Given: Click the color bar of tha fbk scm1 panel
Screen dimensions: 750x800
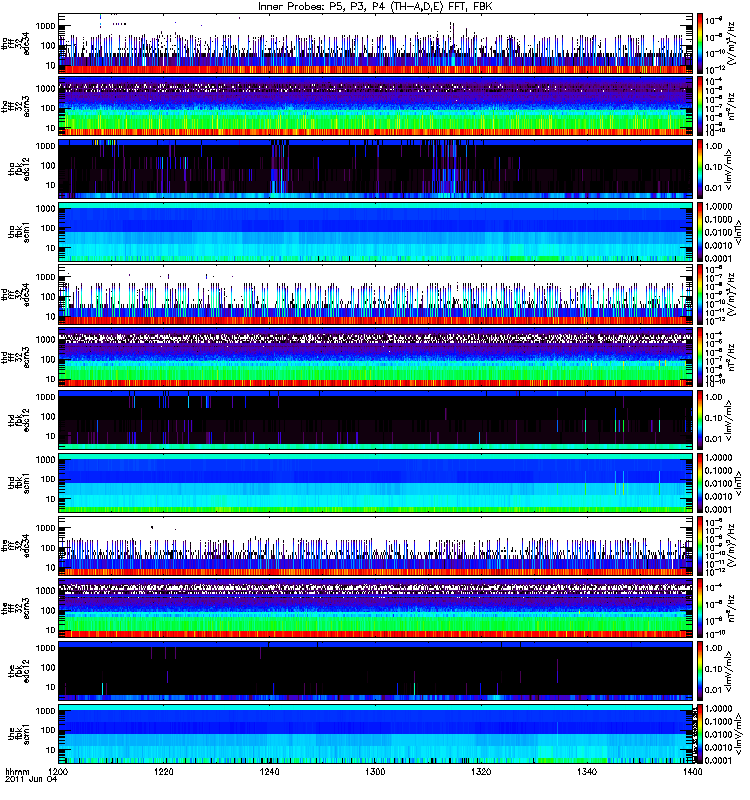Looking at the screenshot, I should [x=700, y=232].
